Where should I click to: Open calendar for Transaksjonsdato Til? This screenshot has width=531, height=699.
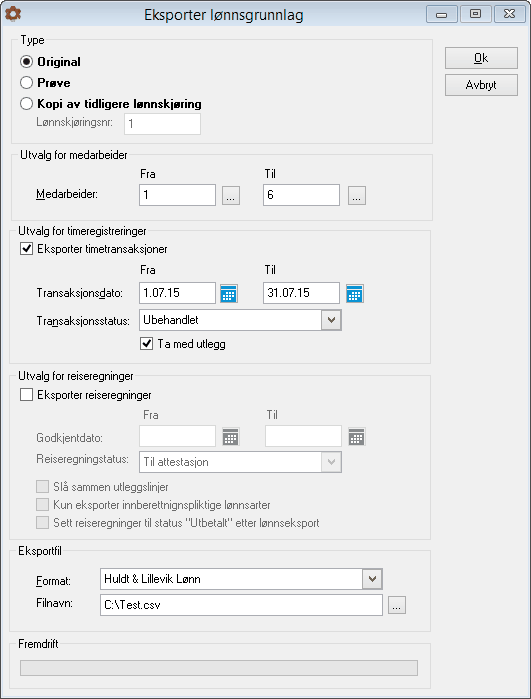pos(355,293)
